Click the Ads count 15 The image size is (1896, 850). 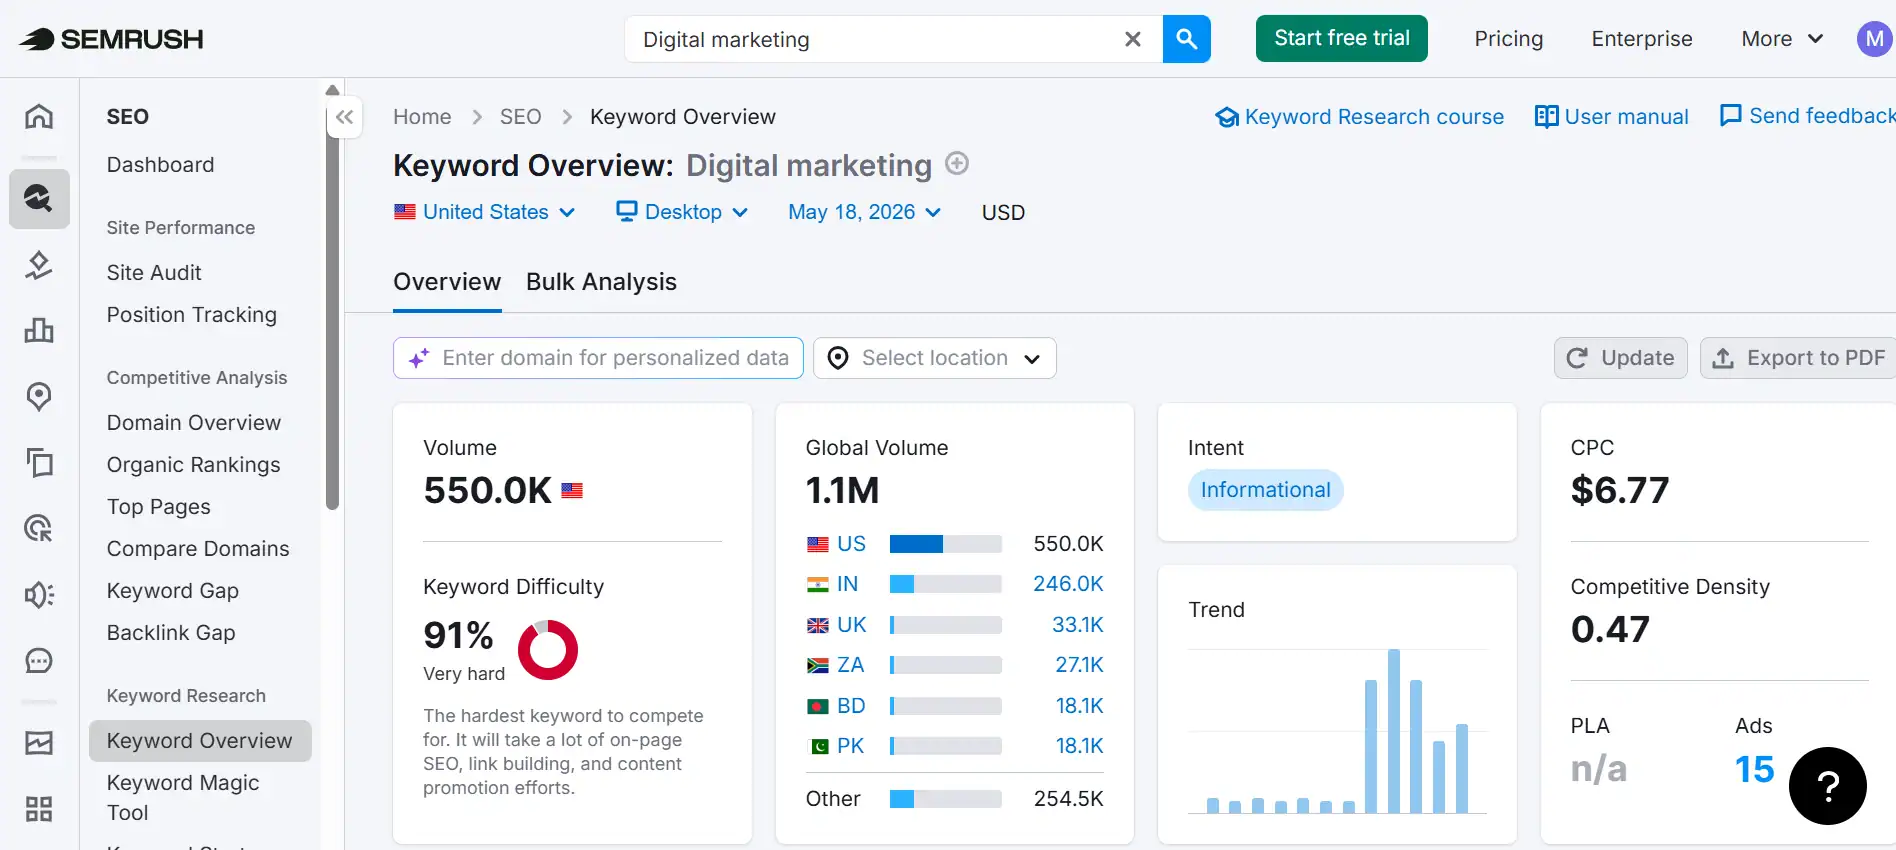point(1754,769)
